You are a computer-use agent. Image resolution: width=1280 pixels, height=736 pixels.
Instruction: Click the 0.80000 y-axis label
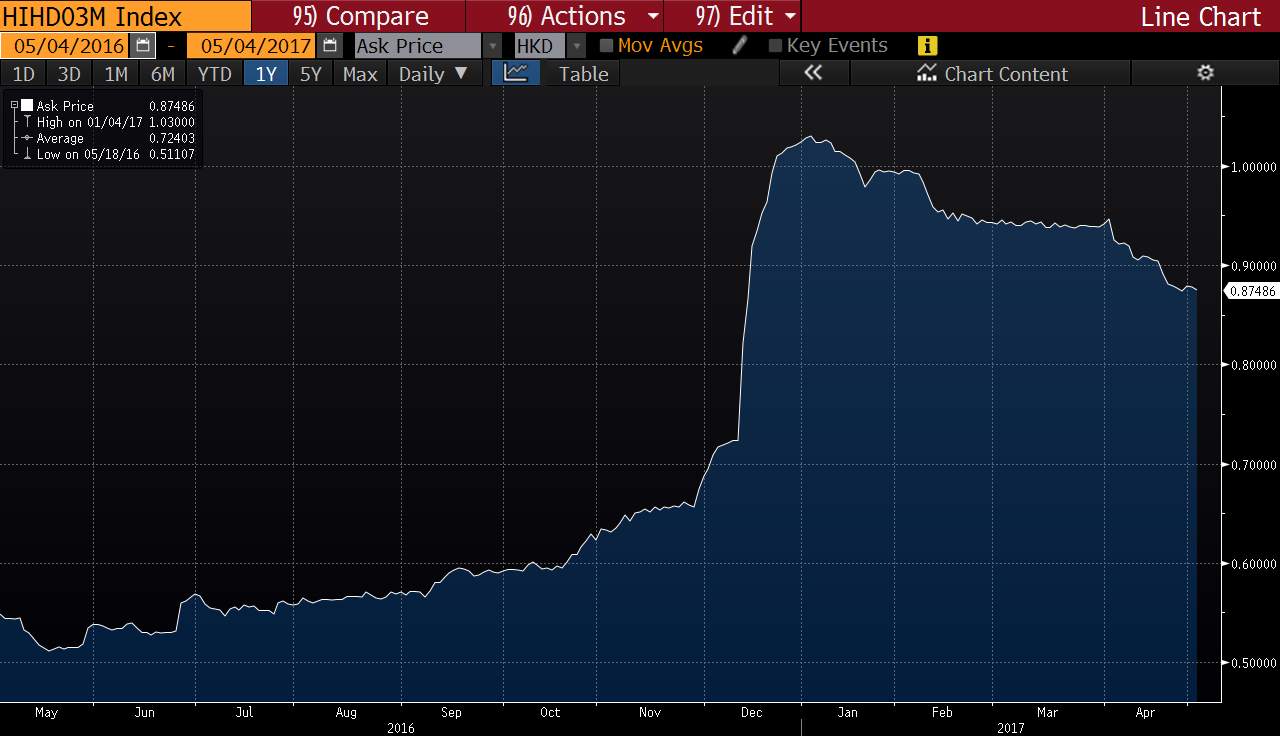1254,366
